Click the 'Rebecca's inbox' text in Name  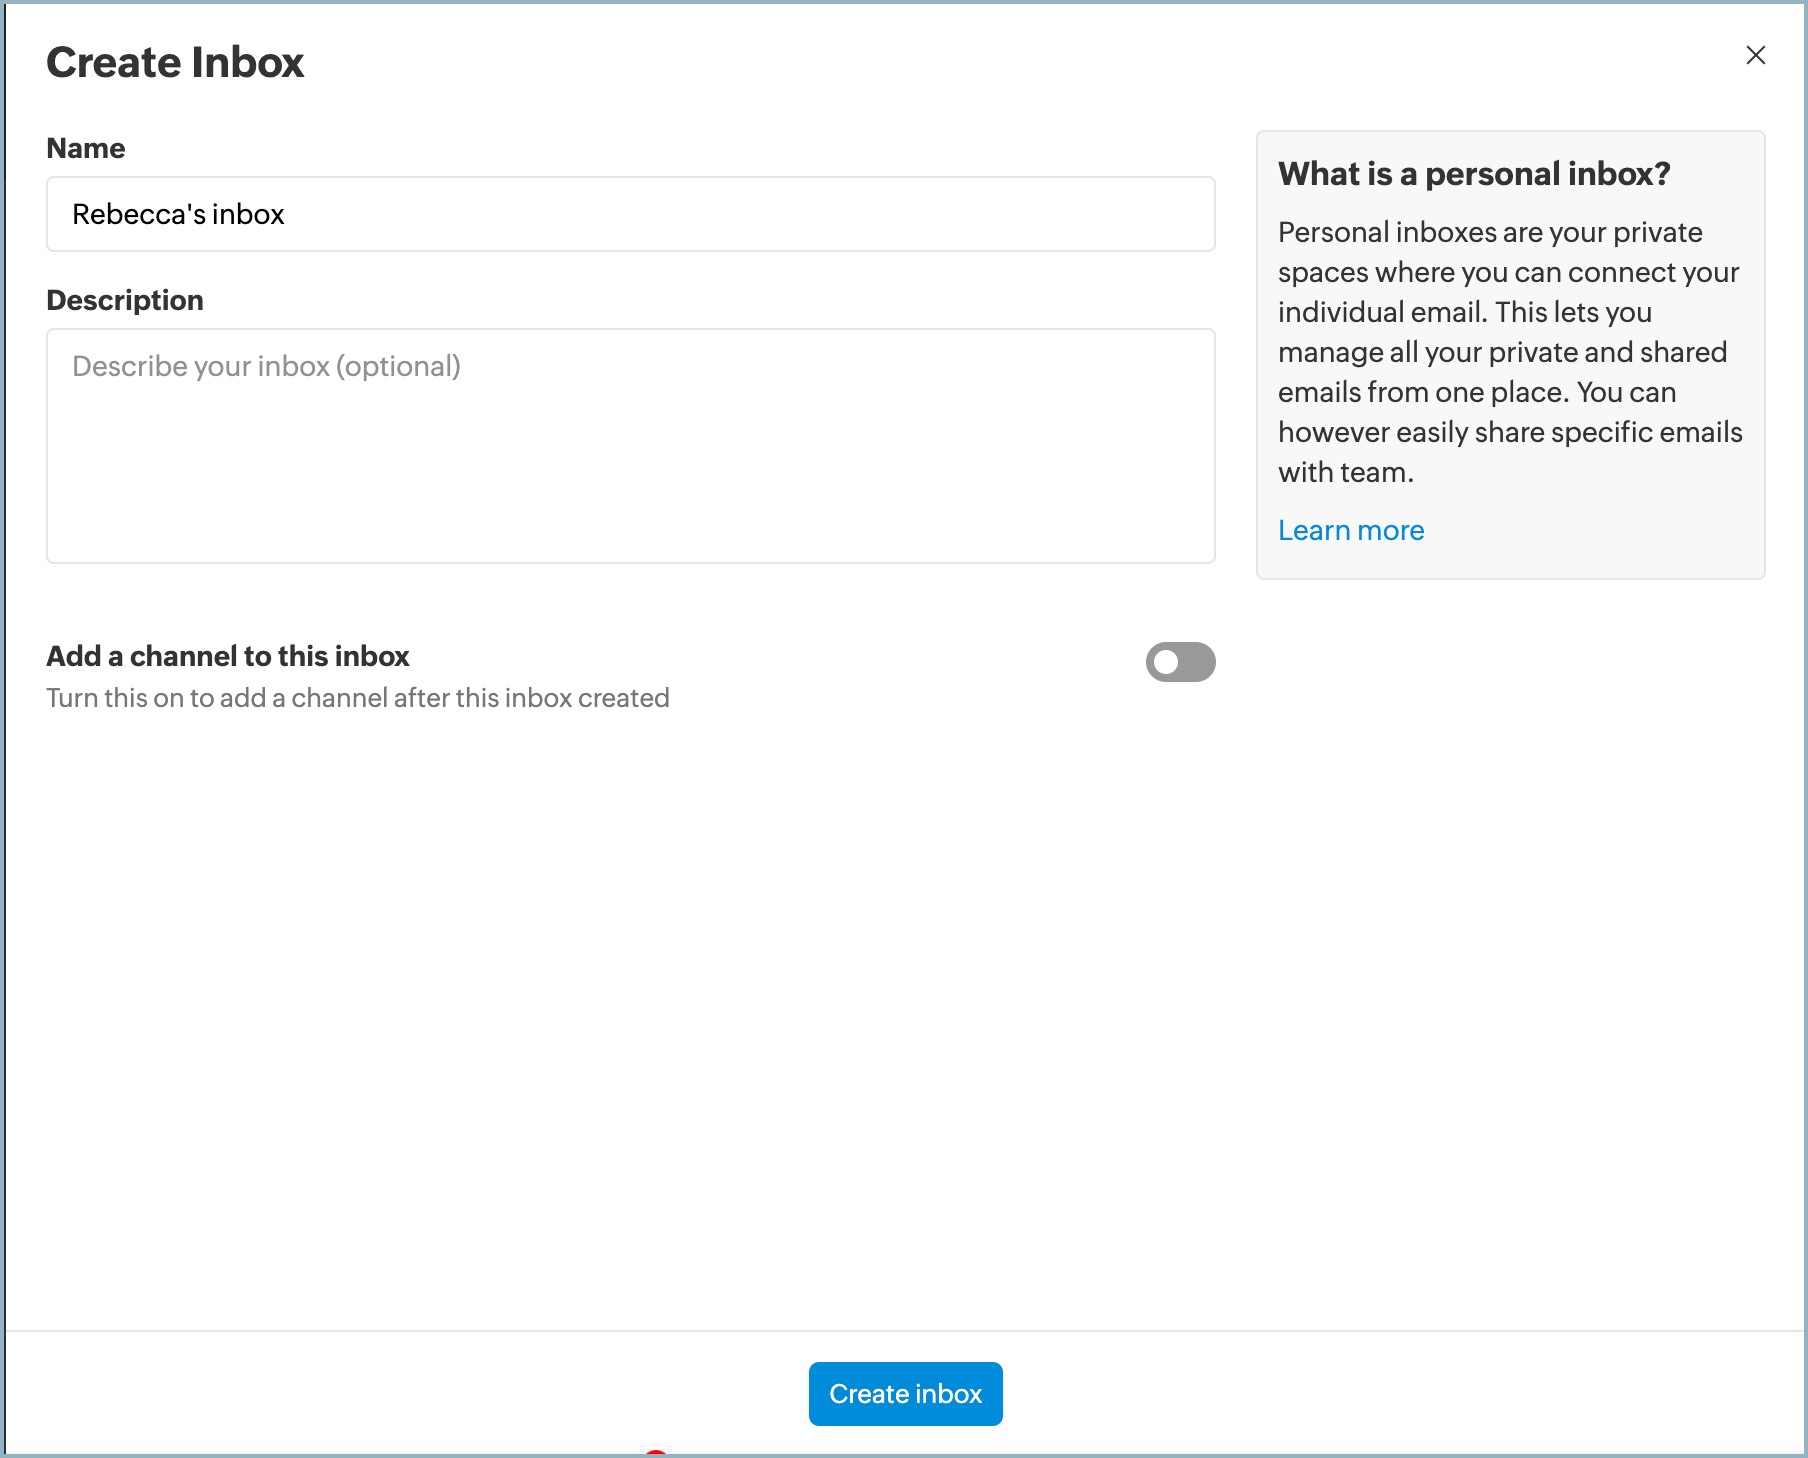coord(178,214)
